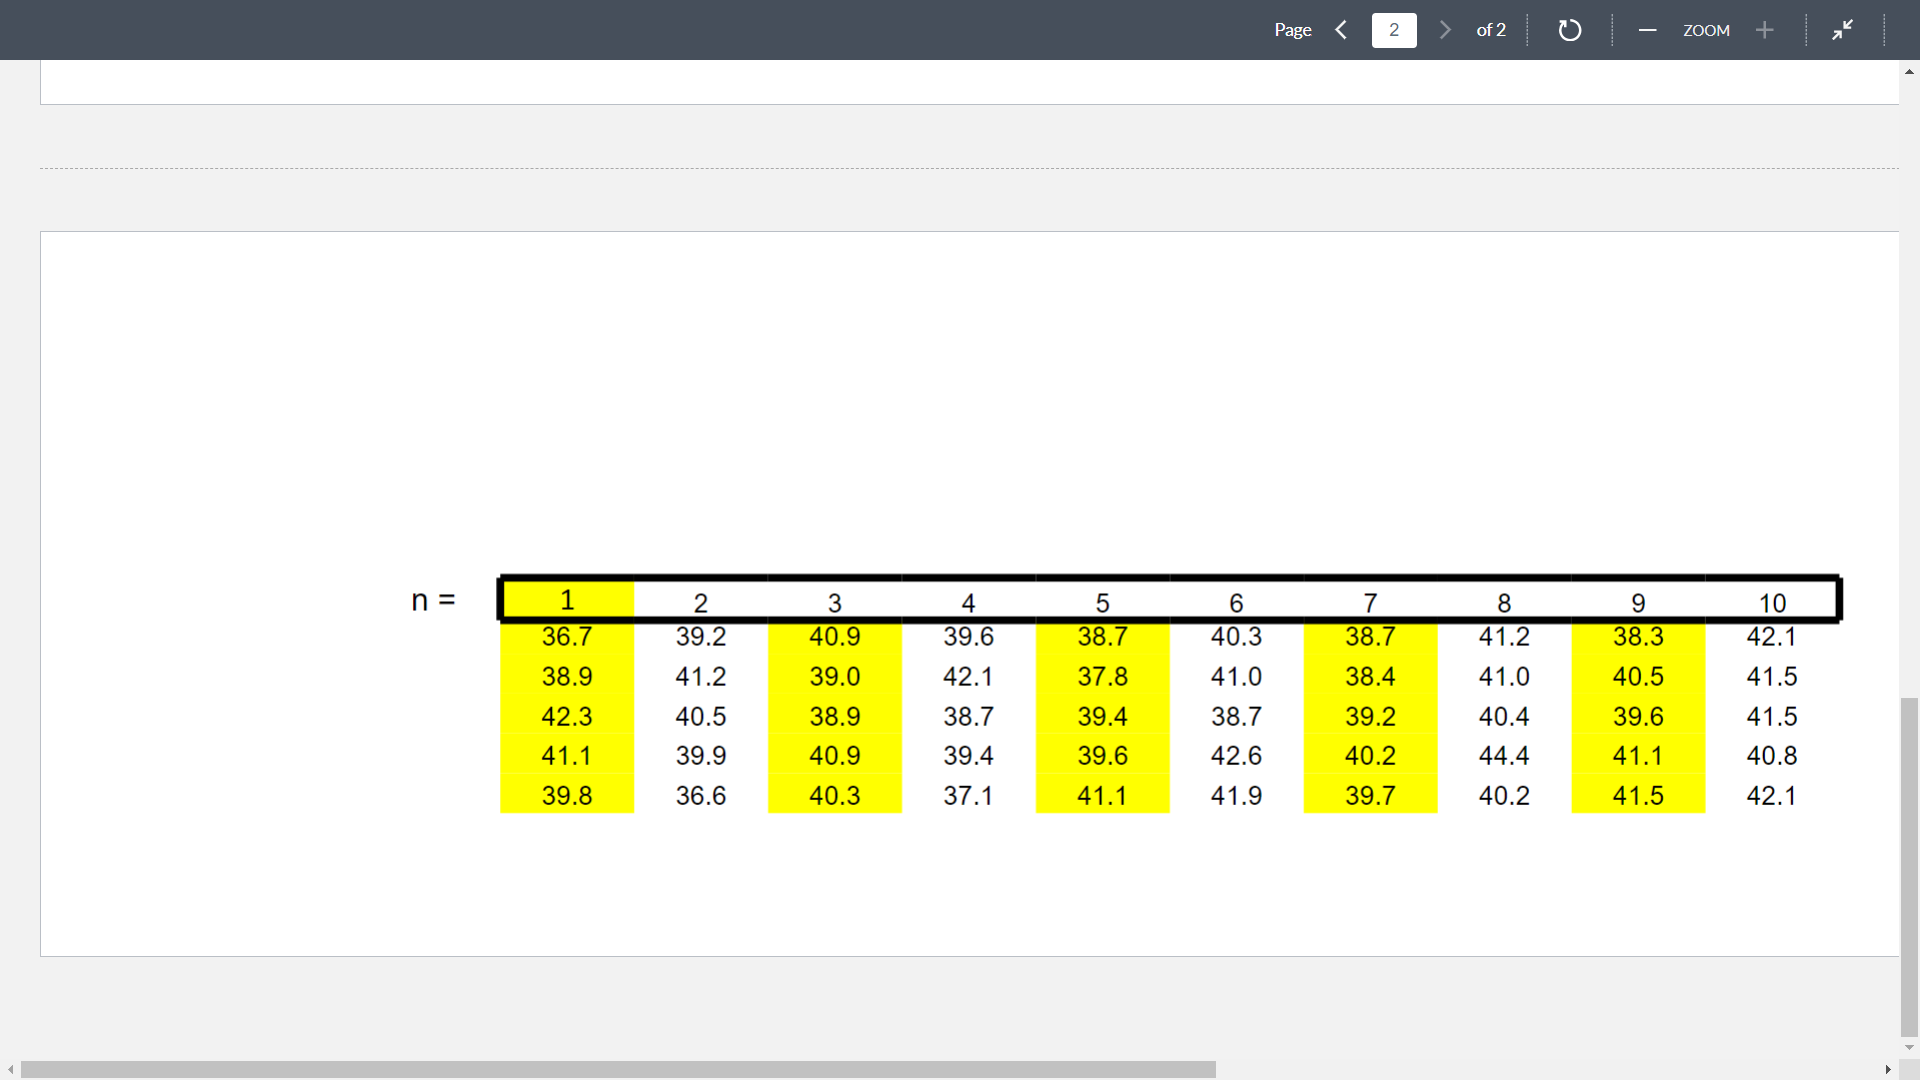The image size is (1920, 1080).
Task: Click the horizontal scrollbar thumb
Action: [x=618, y=1069]
